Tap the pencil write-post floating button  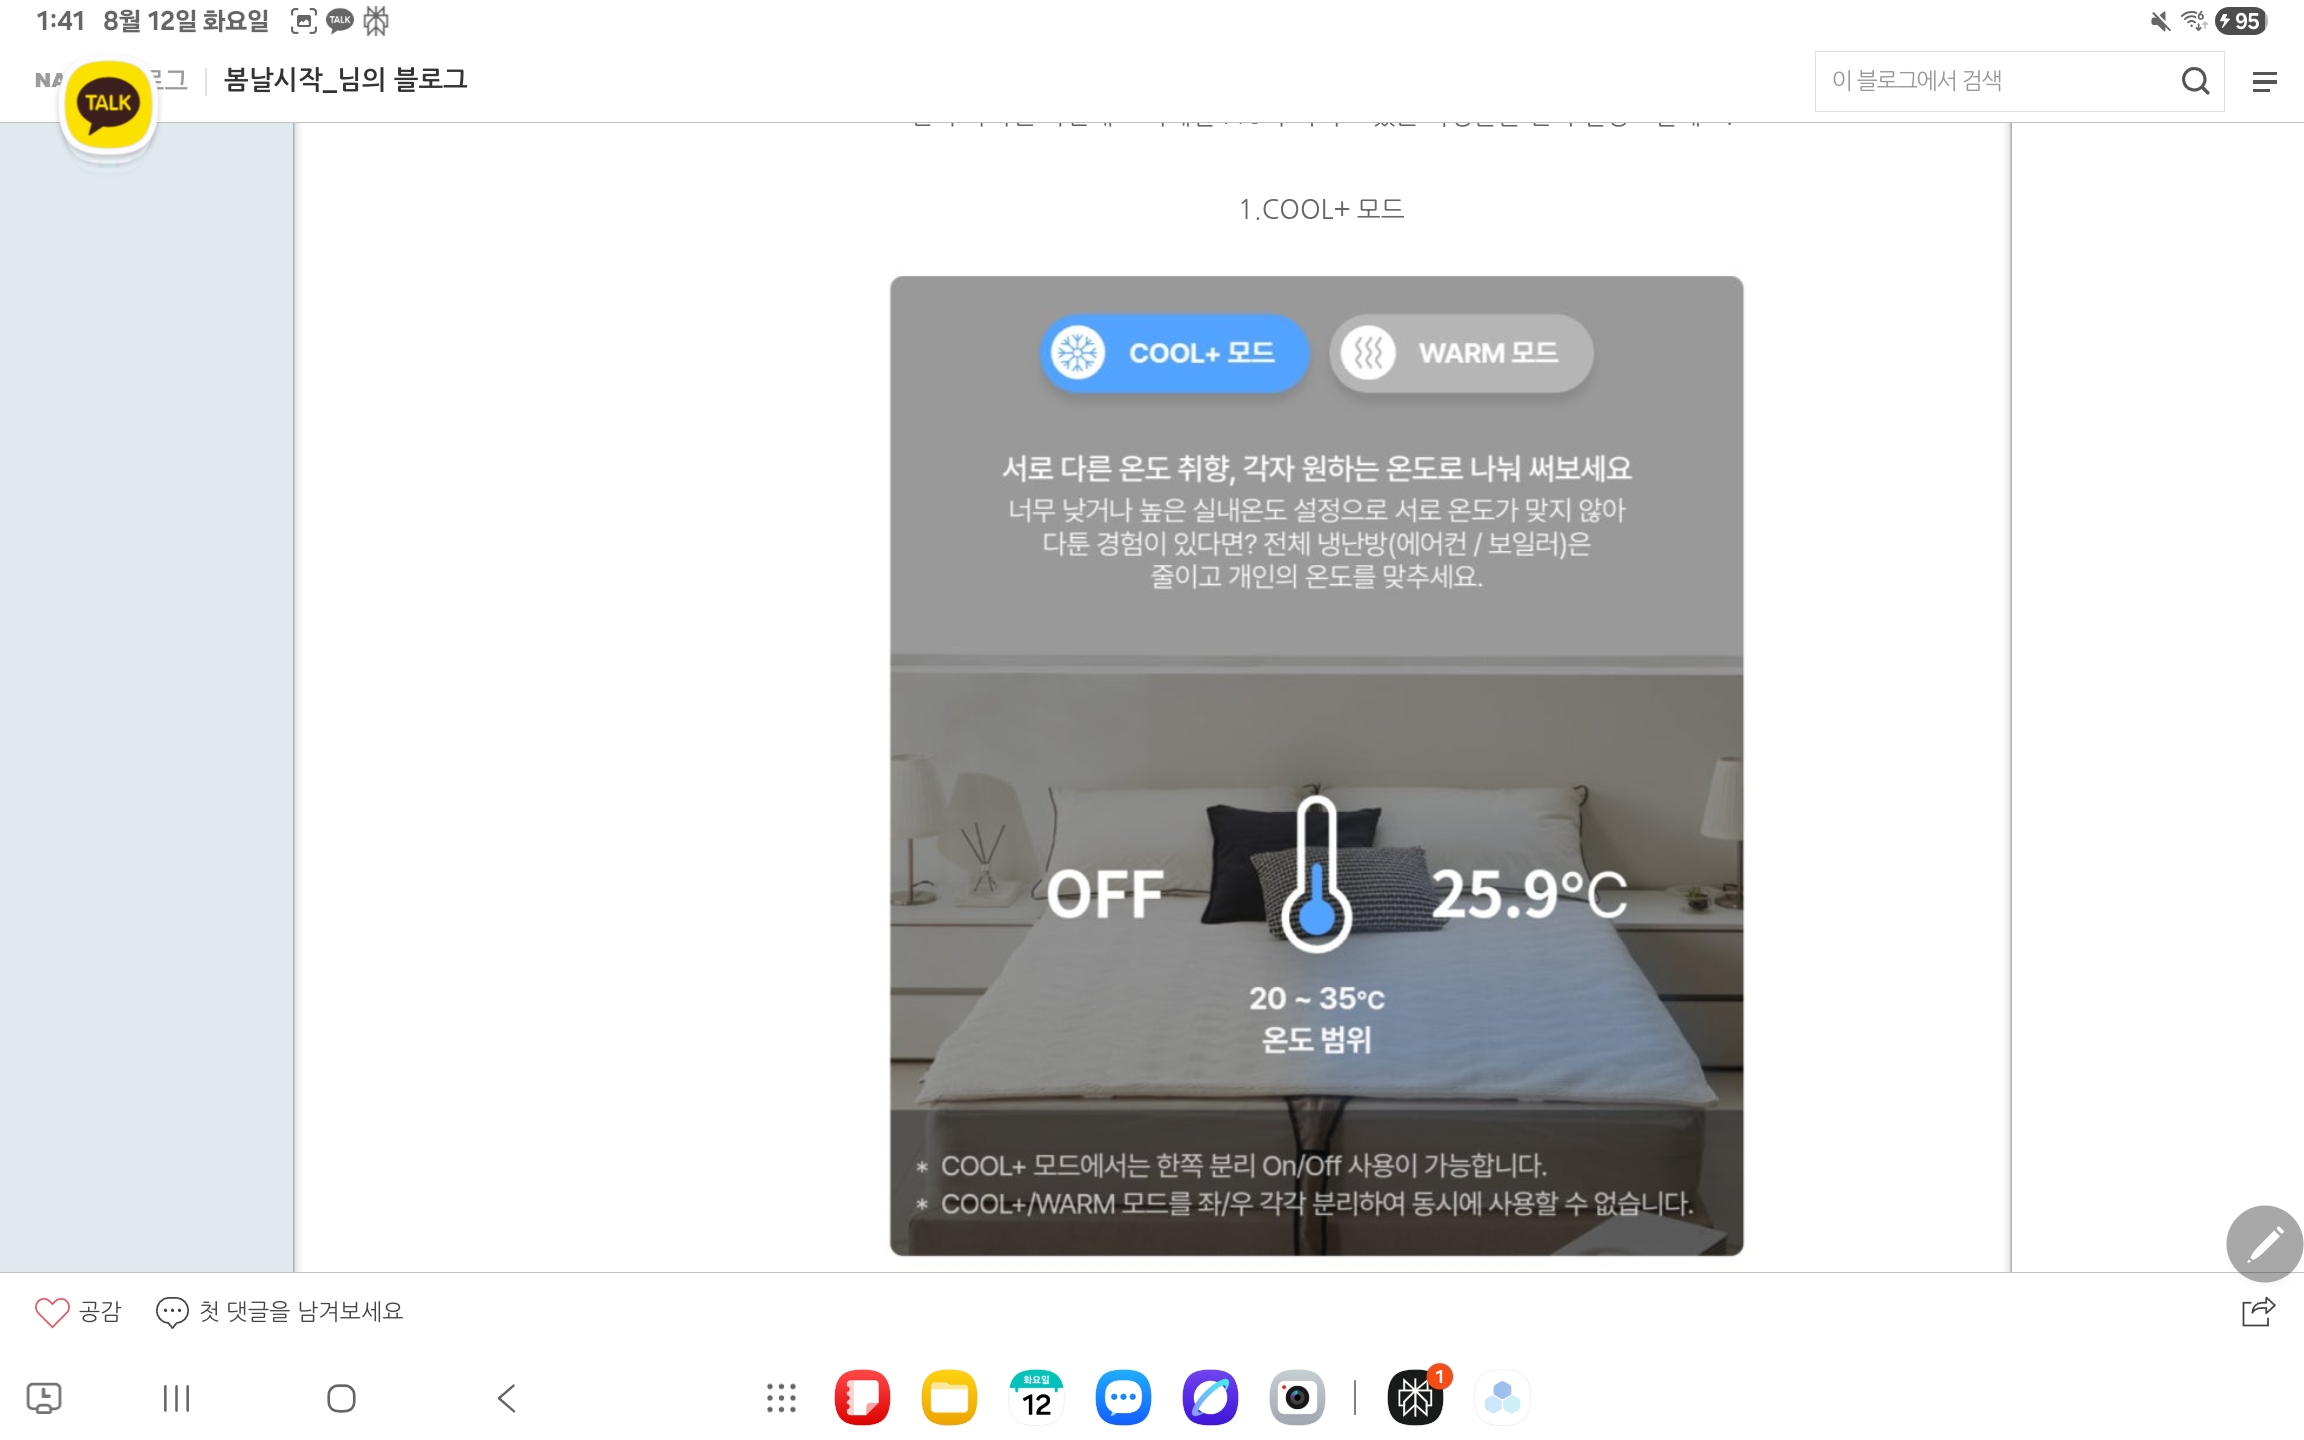point(2264,1243)
